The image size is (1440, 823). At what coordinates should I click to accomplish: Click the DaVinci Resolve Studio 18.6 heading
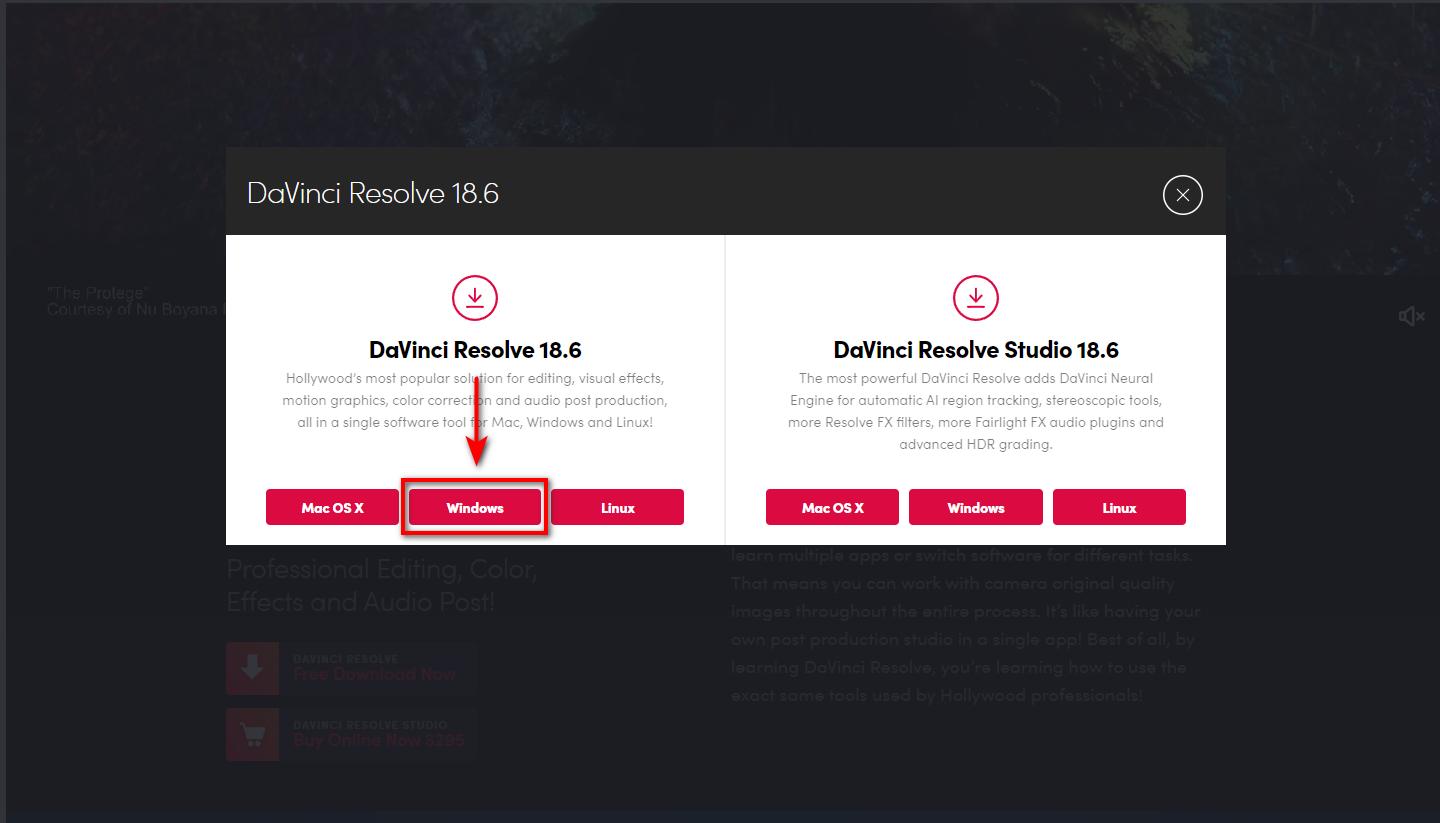tap(975, 350)
